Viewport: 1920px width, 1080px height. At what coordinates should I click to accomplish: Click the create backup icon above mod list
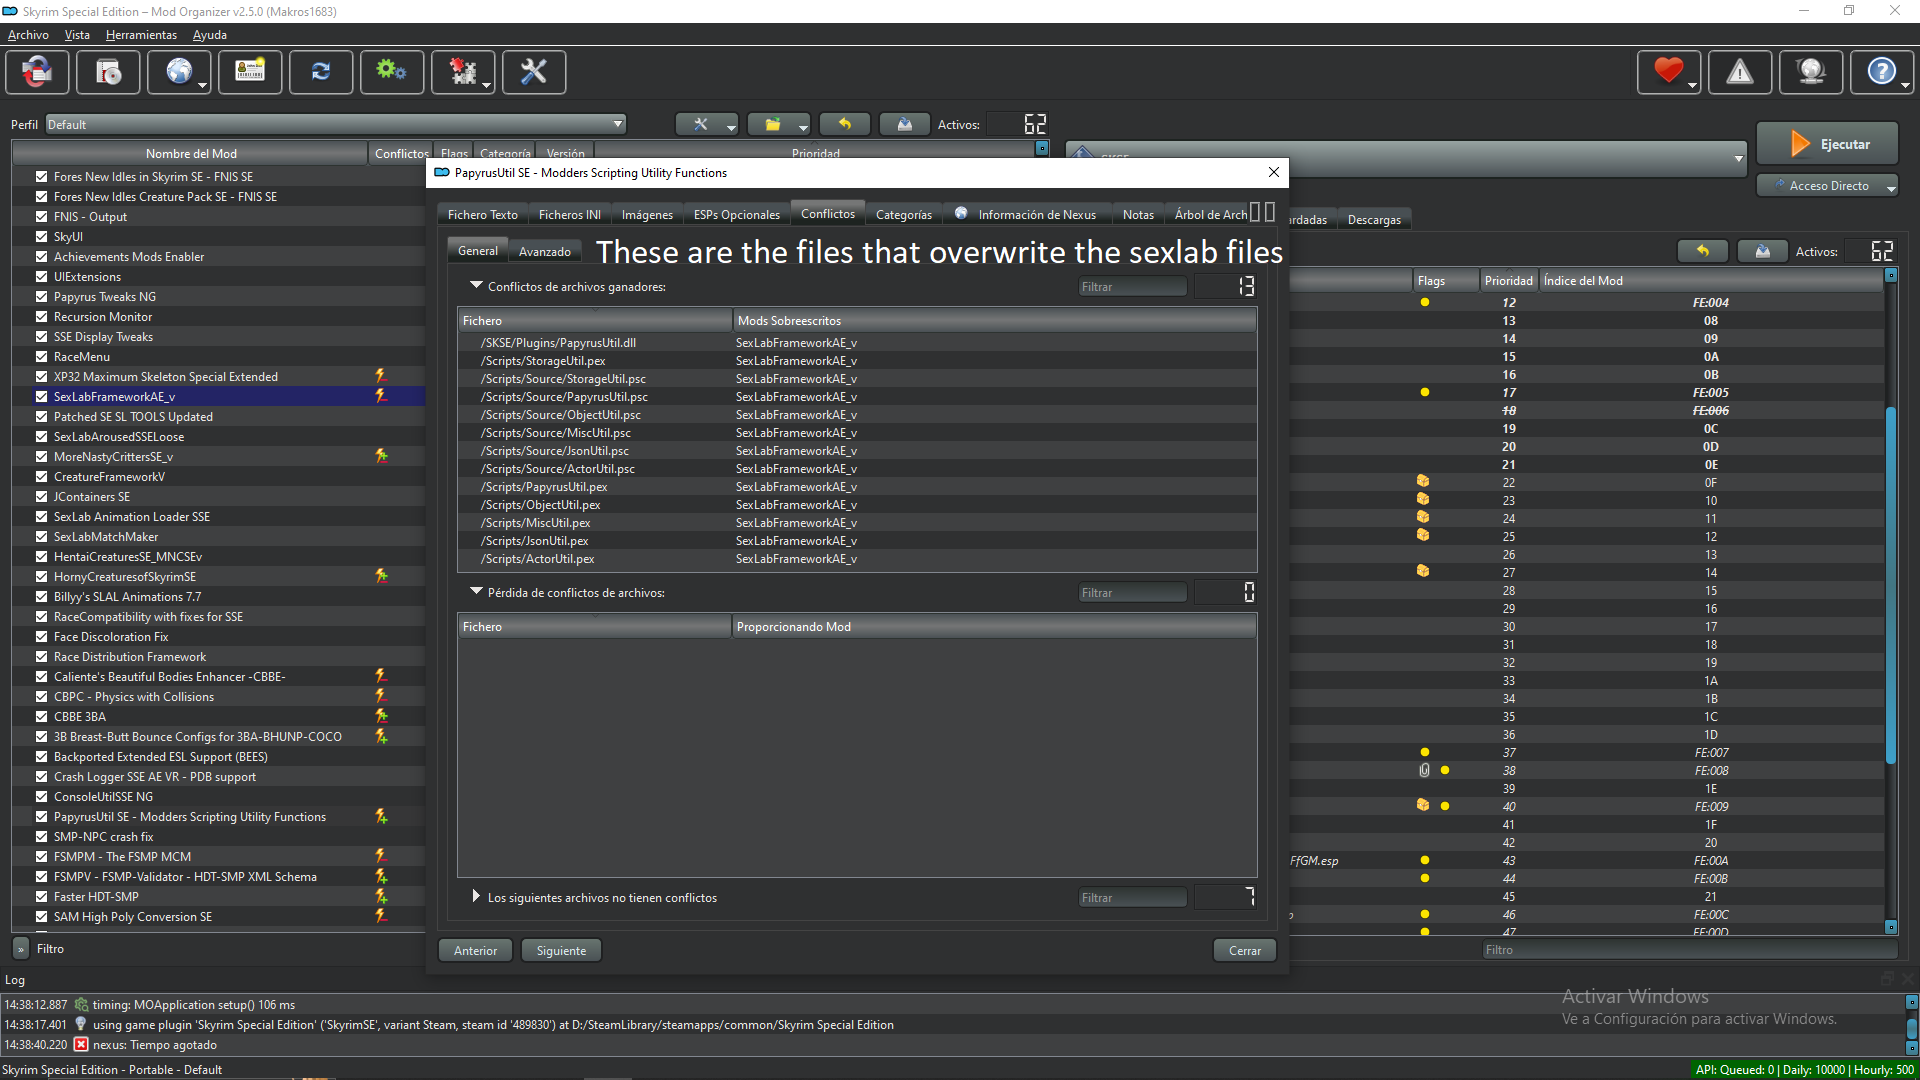pos(904,124)
